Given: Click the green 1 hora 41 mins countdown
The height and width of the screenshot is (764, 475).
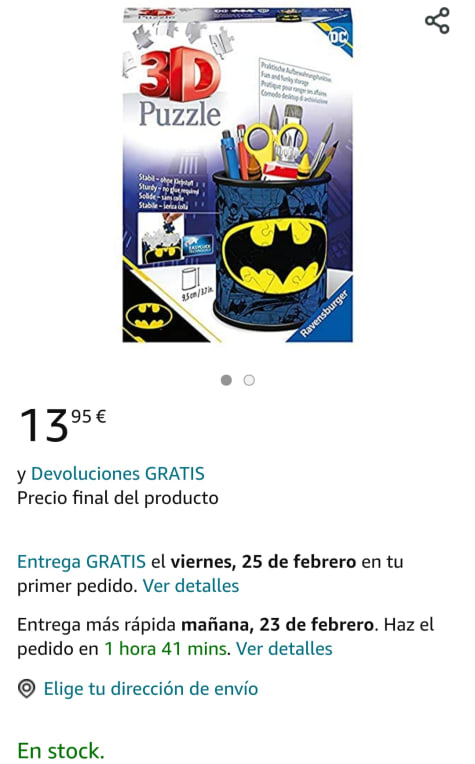Looking at the screenshot, I should pos(166,649).
